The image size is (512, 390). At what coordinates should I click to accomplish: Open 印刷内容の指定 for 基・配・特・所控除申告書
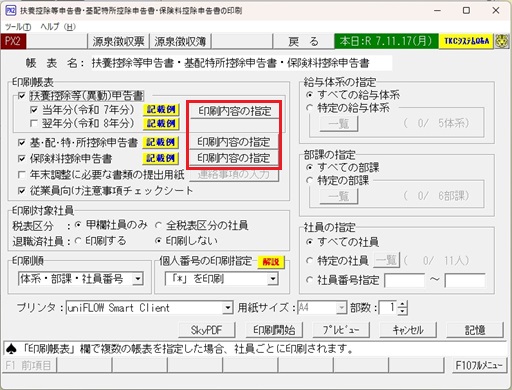tap(234, 142)
